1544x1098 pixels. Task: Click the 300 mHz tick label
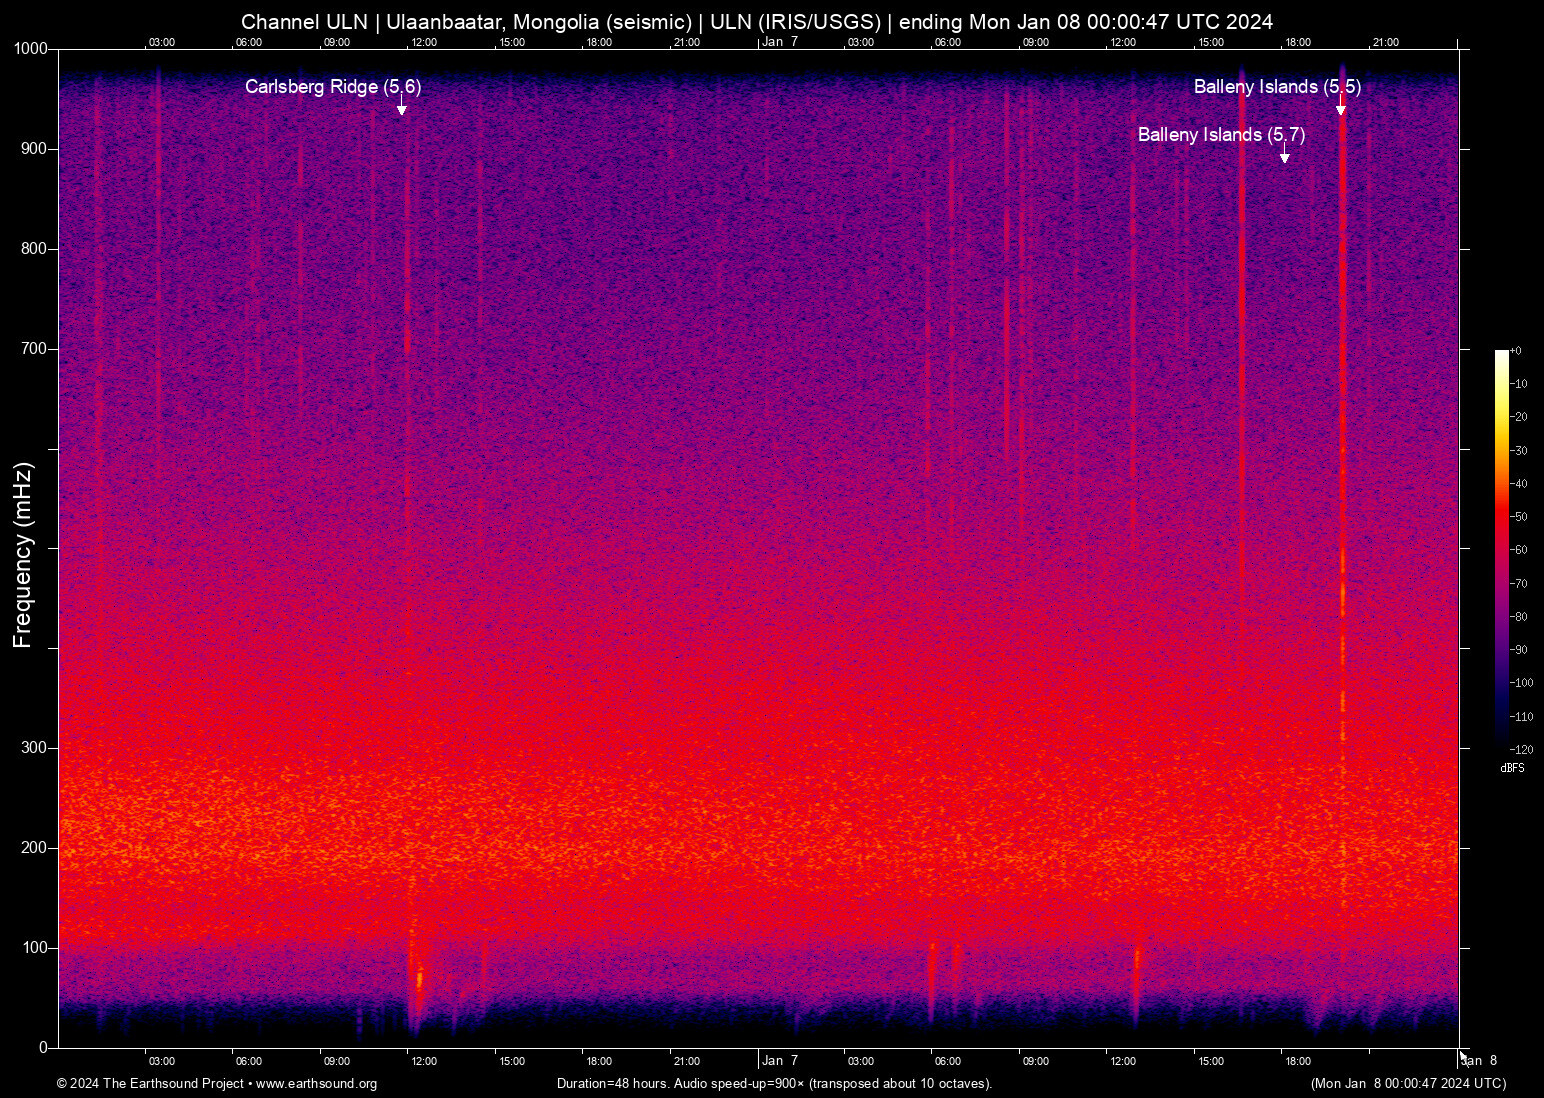coord(33,746)
